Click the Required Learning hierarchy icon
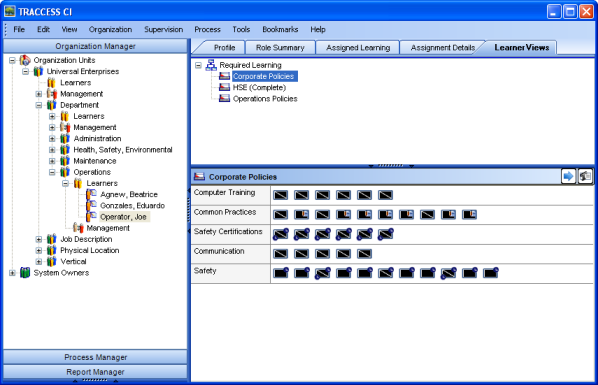Viewport: 598px width, 385px height. pos(211,65)
